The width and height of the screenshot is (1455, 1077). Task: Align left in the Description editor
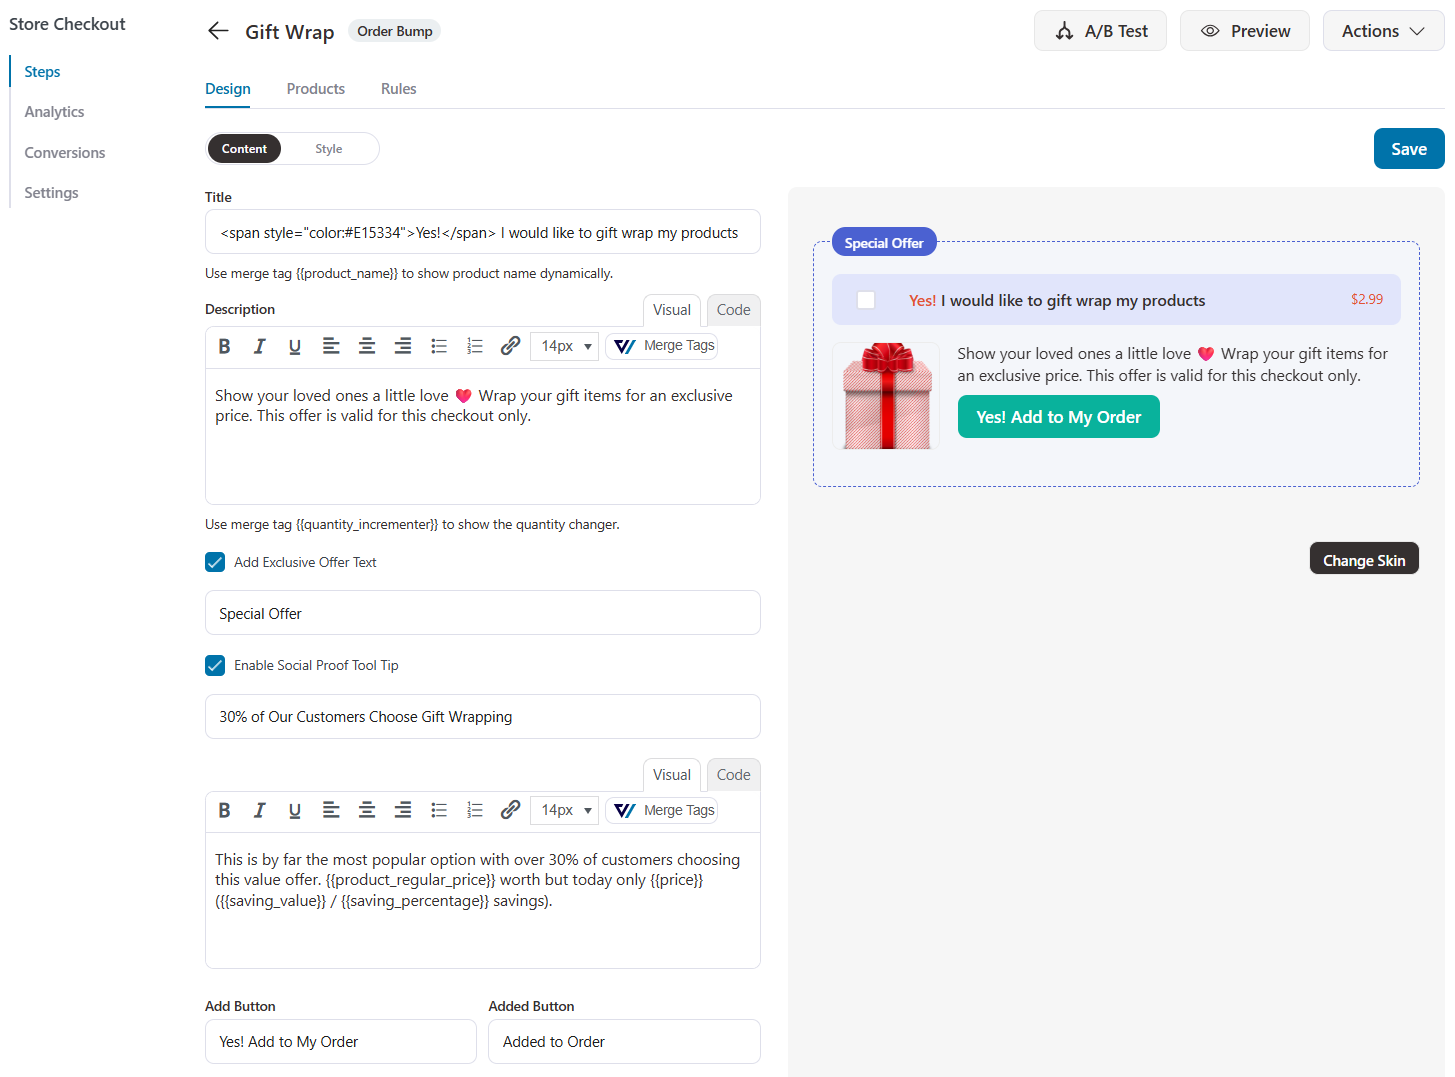click(331, 346)
